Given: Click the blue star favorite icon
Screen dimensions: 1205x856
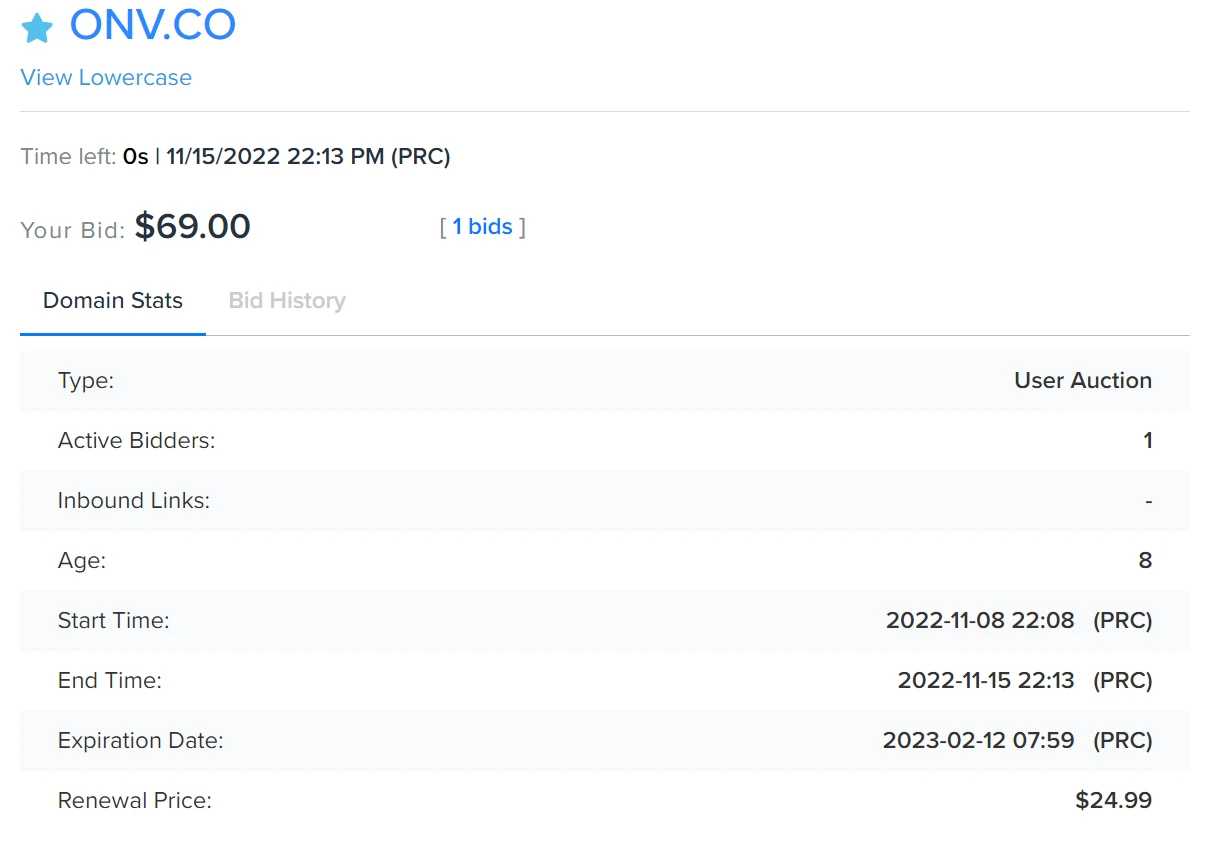Looking at the screenshot, I should pyautogui.click(x=37, y=28).
